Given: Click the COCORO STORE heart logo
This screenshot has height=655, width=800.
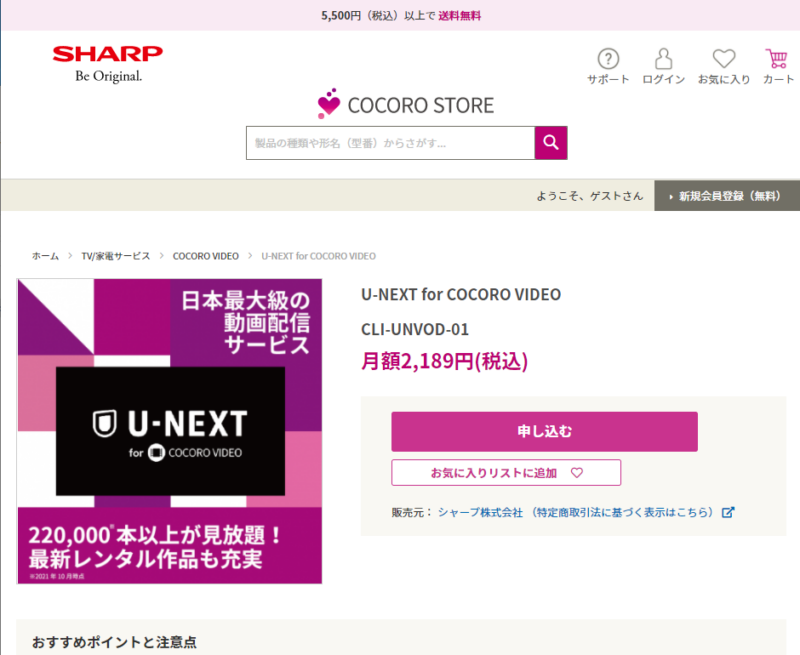Looking at the screenshot, I should (329, 104).
